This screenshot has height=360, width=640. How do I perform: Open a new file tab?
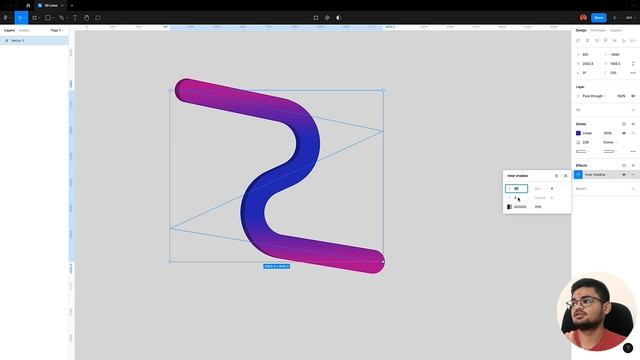[72, 6]
